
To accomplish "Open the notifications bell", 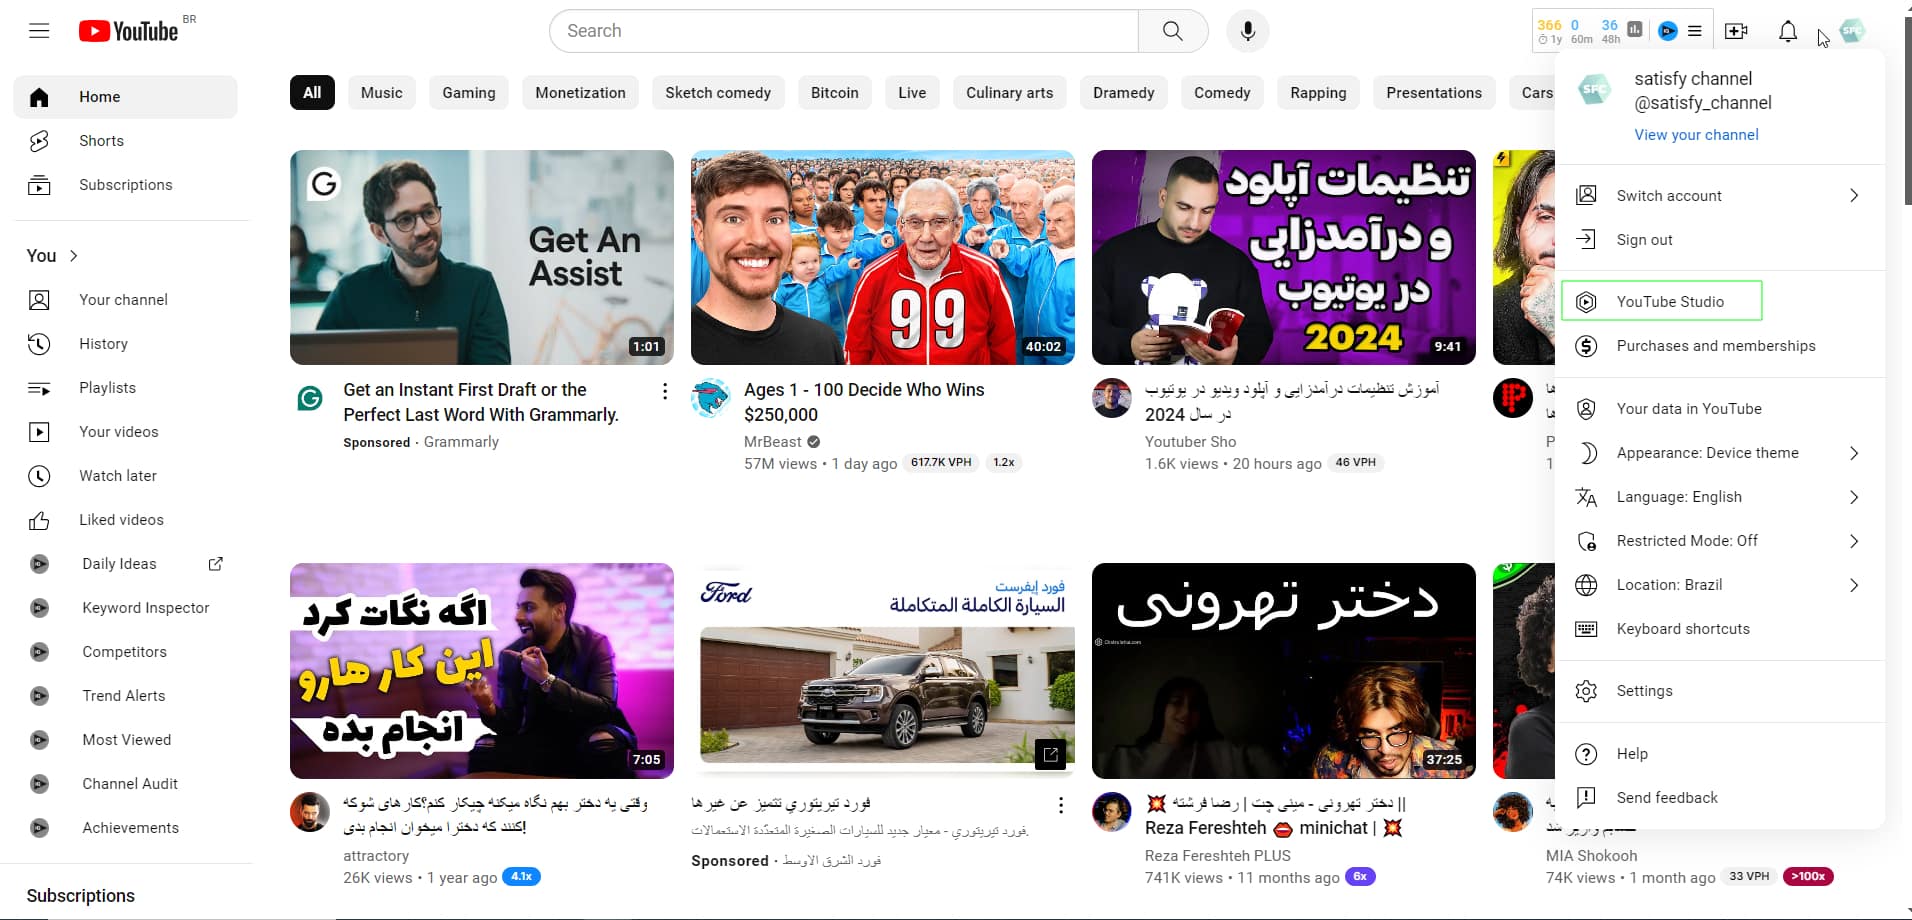I will click(x=1787, y=31).
